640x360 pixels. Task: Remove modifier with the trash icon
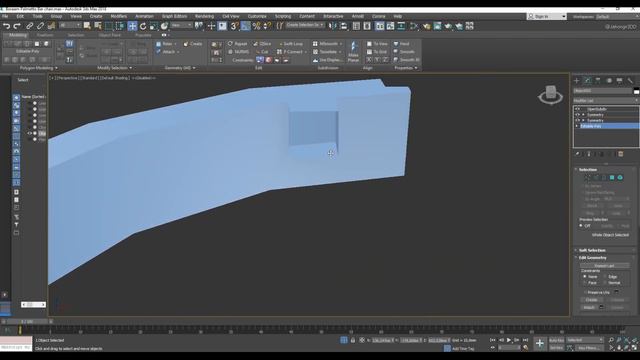(x=621, y=154)
